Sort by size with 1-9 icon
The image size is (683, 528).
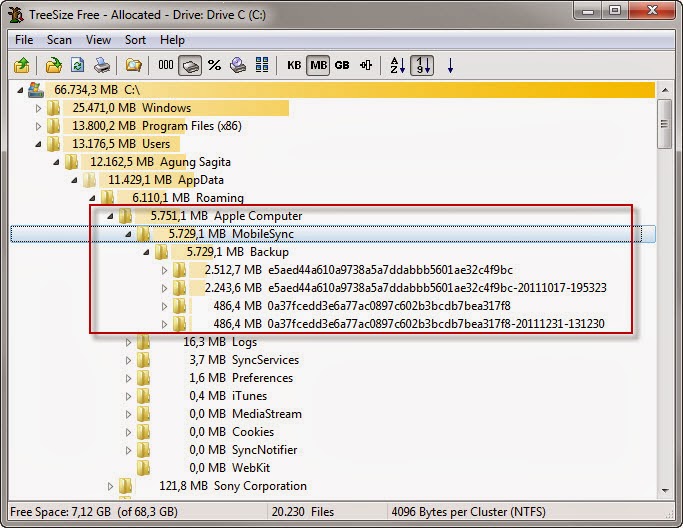[x=422, y=66]
